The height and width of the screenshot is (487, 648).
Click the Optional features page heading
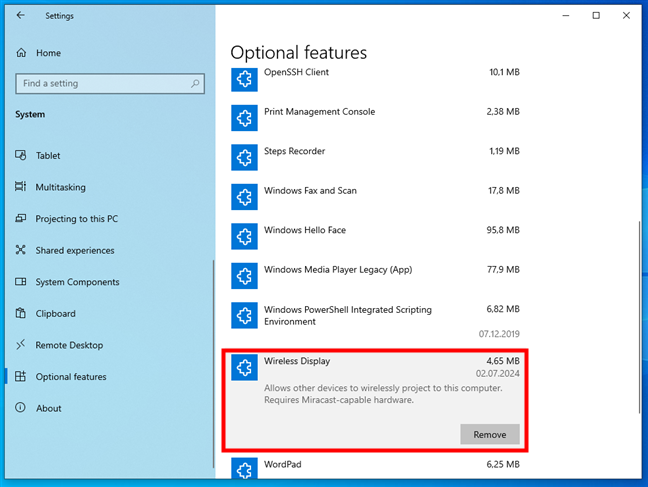click(x=298, y=53)
